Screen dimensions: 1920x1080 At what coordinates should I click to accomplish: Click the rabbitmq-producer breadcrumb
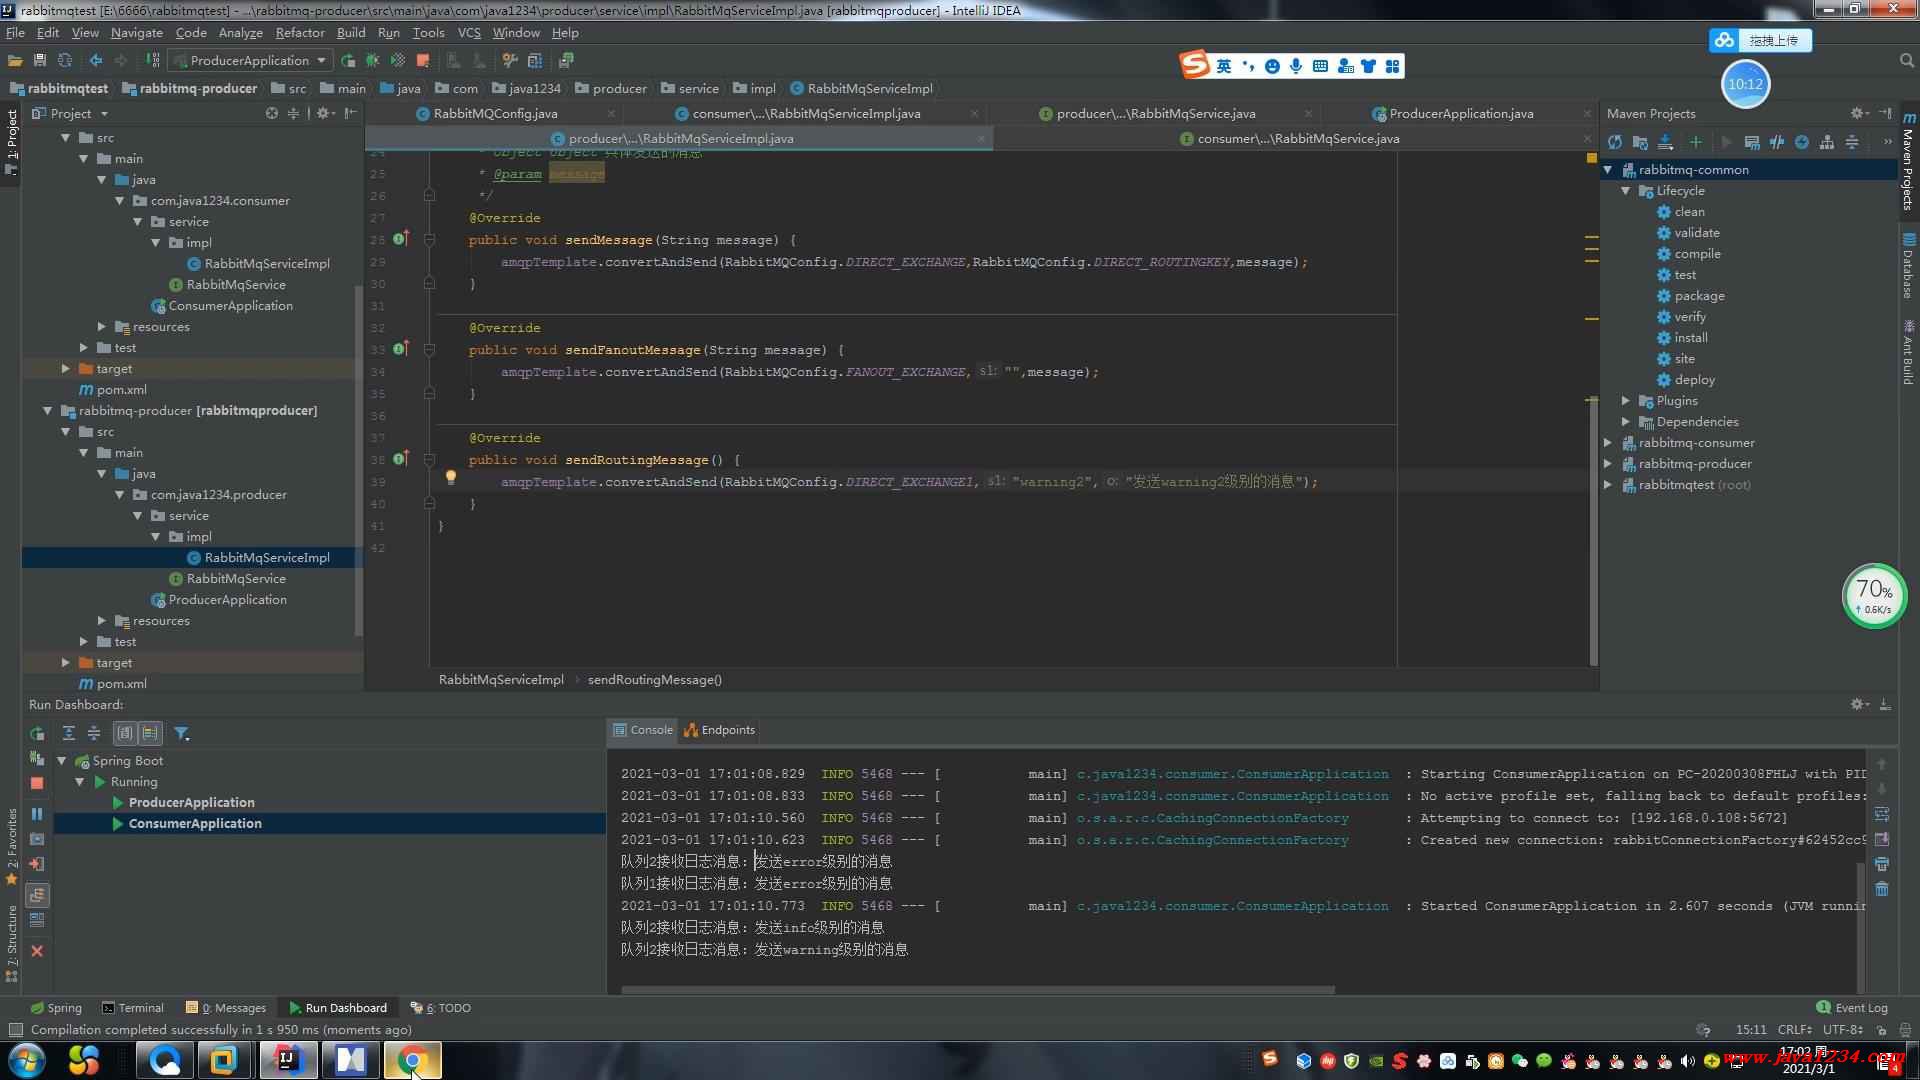pos(190,88)
